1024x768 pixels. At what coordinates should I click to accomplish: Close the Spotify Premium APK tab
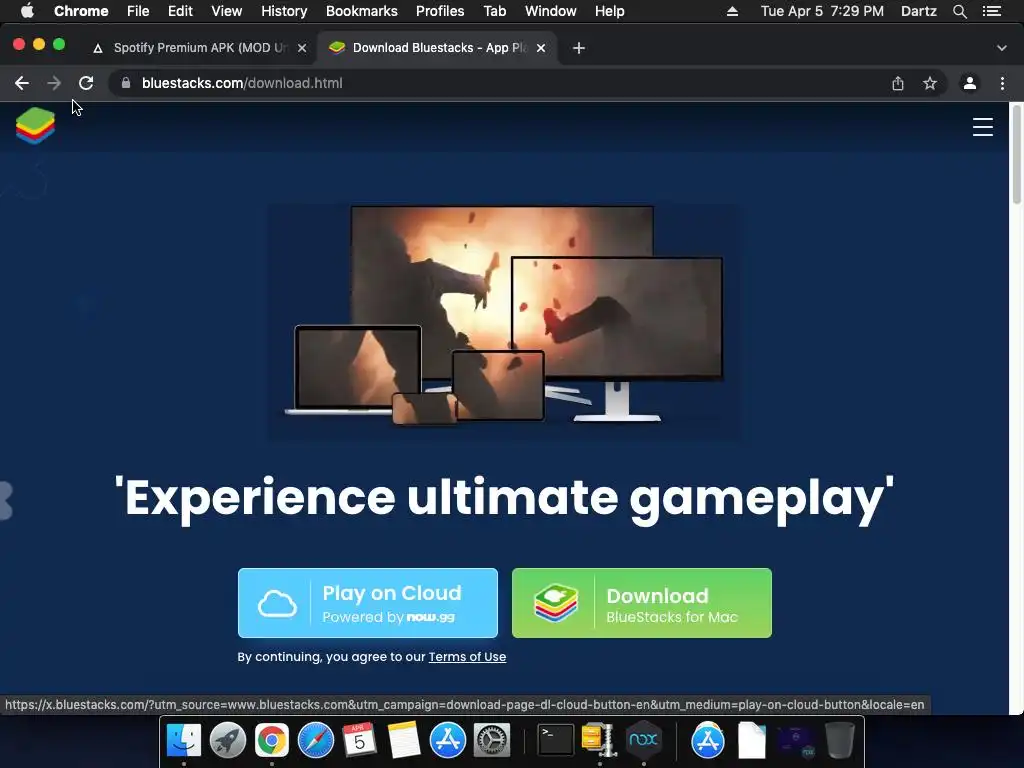[x=302, y=48]
